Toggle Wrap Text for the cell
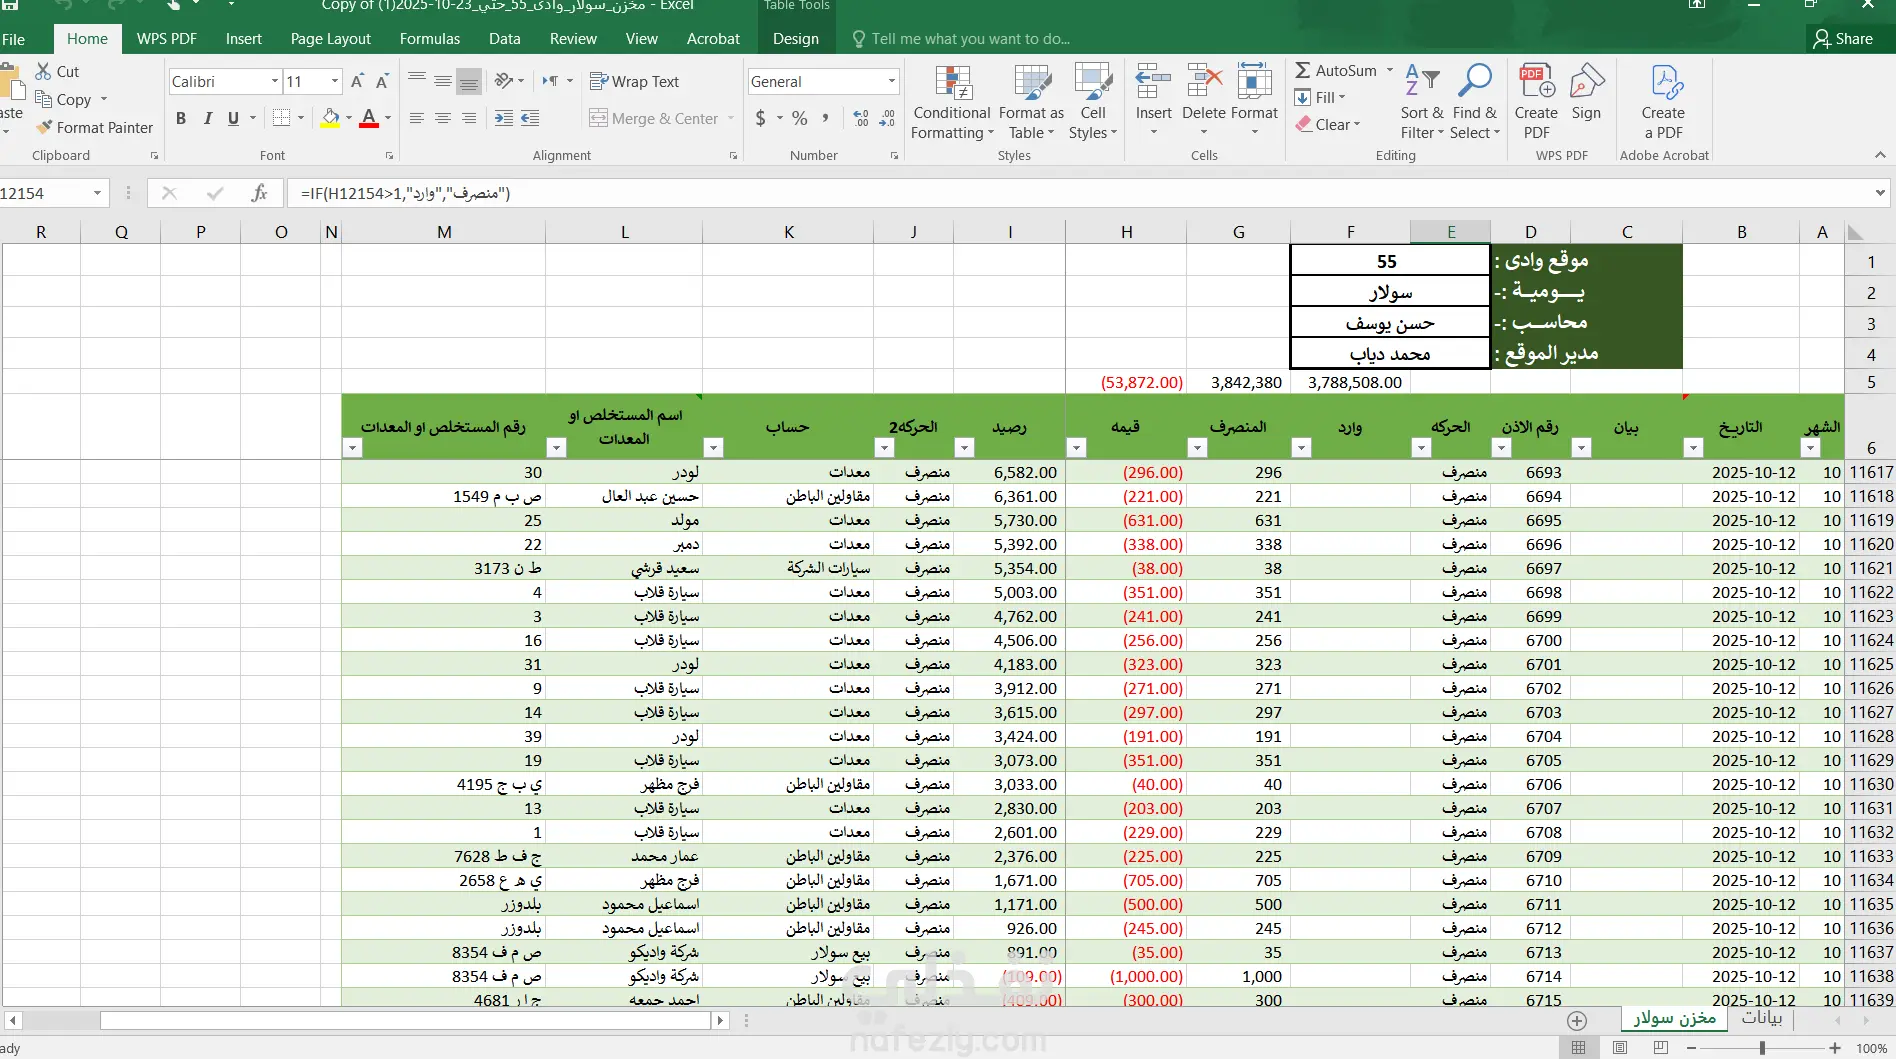 pos(634,82)
